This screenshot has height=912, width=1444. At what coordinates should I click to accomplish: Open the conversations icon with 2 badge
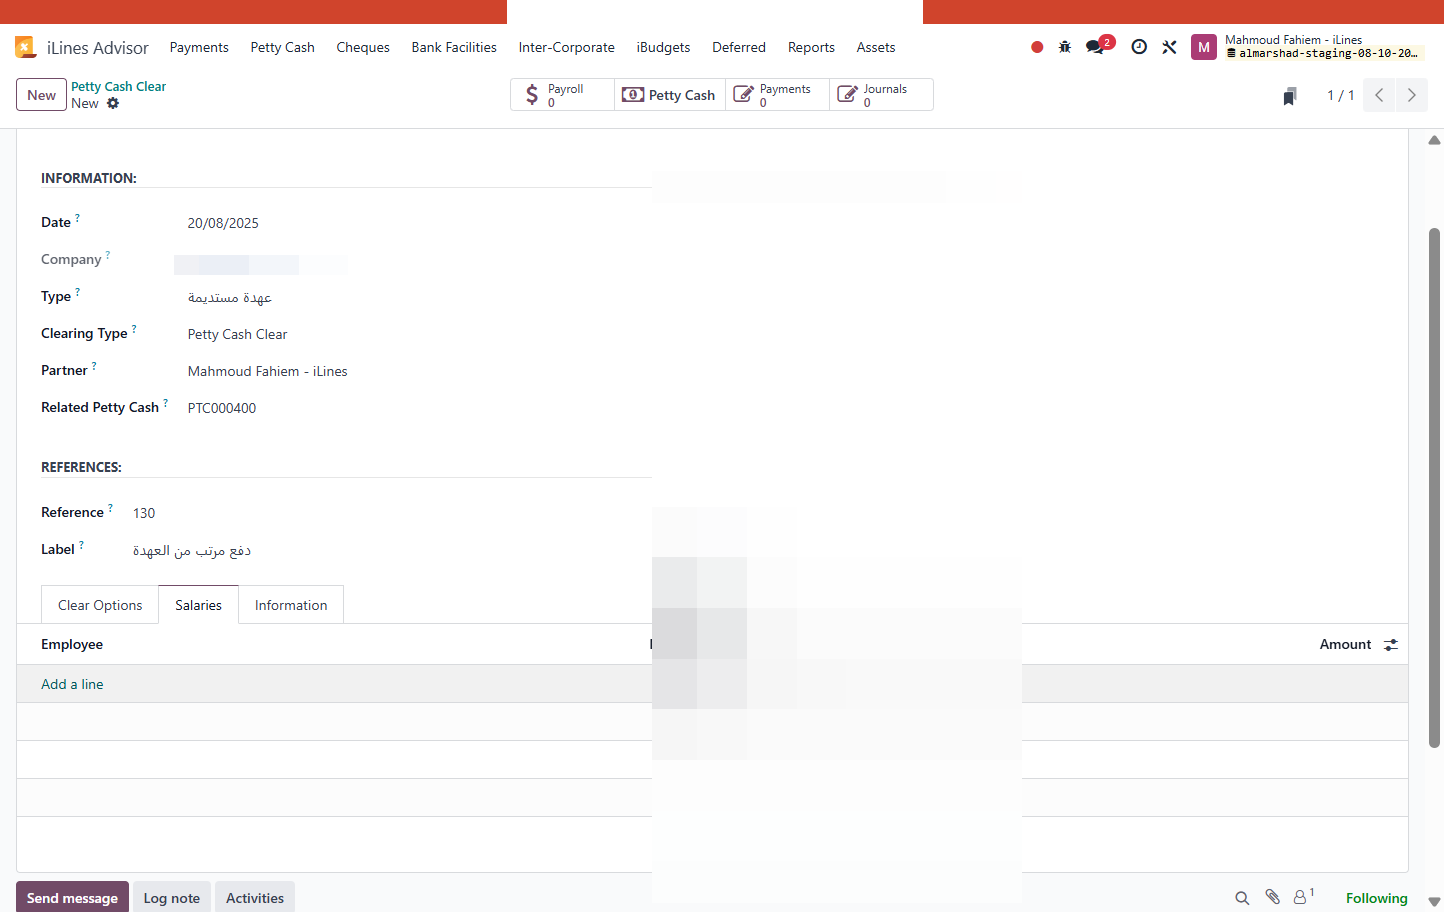click(1099, 45)
